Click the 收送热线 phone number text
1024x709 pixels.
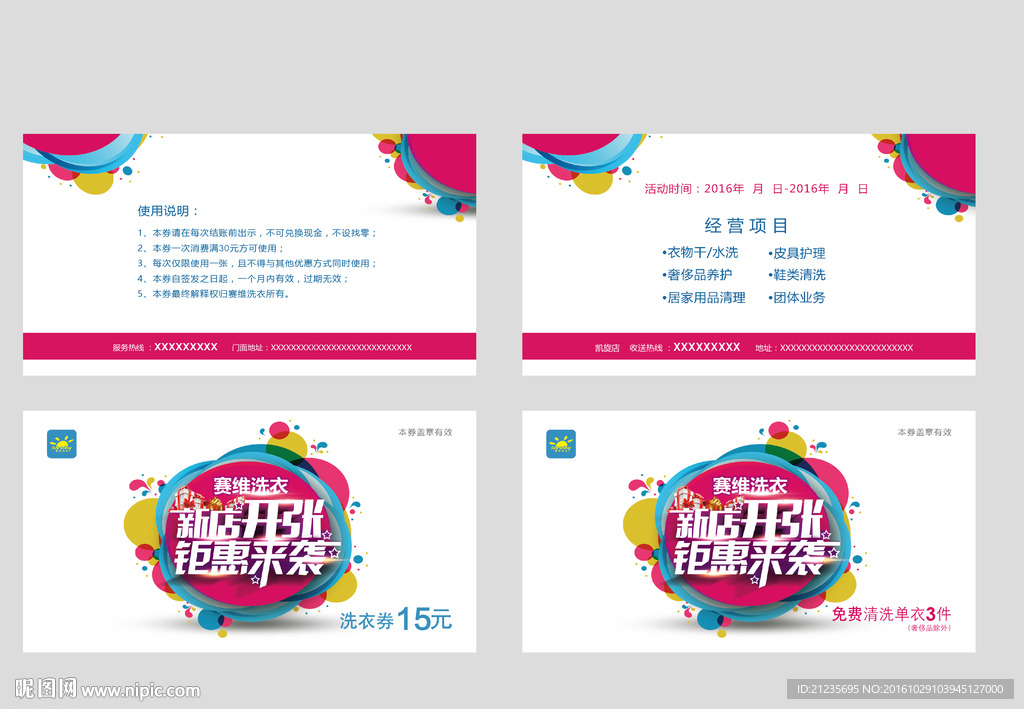tap(685, 347)
